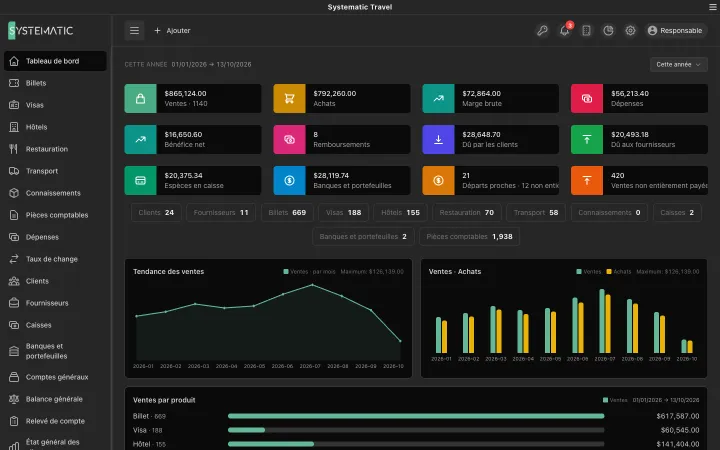Open Clients in sidebar
The image size is (720, 450).
point(55,281)
